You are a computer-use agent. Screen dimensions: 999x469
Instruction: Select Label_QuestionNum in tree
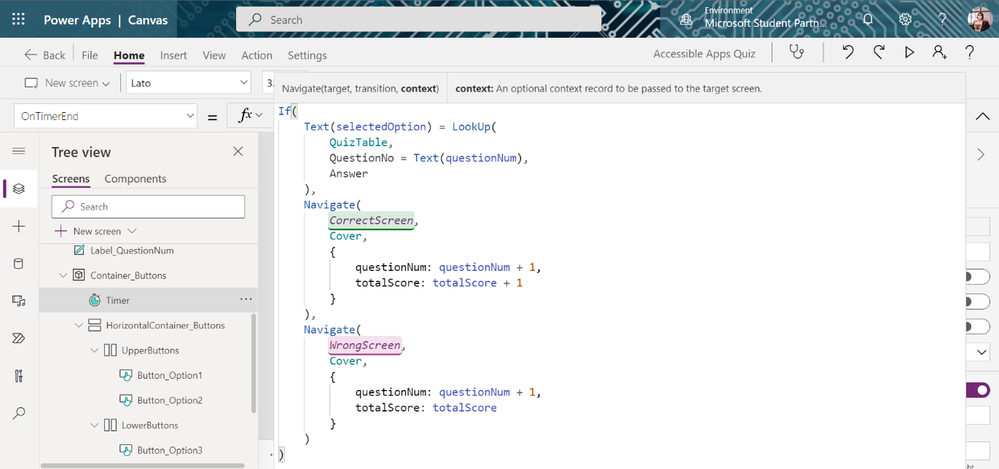(131, 250)
